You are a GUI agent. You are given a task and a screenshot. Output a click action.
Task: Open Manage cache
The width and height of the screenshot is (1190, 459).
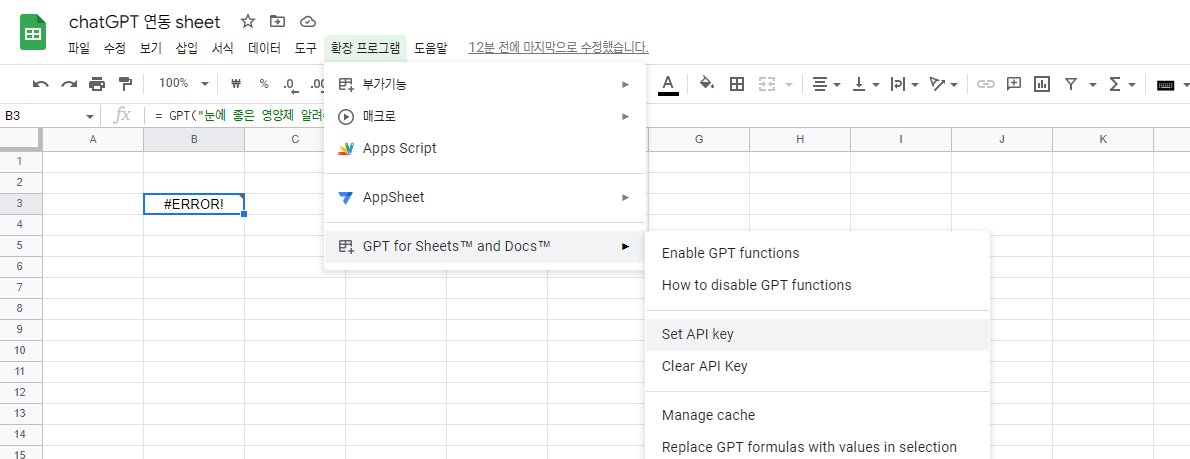(x=817, y=415)
